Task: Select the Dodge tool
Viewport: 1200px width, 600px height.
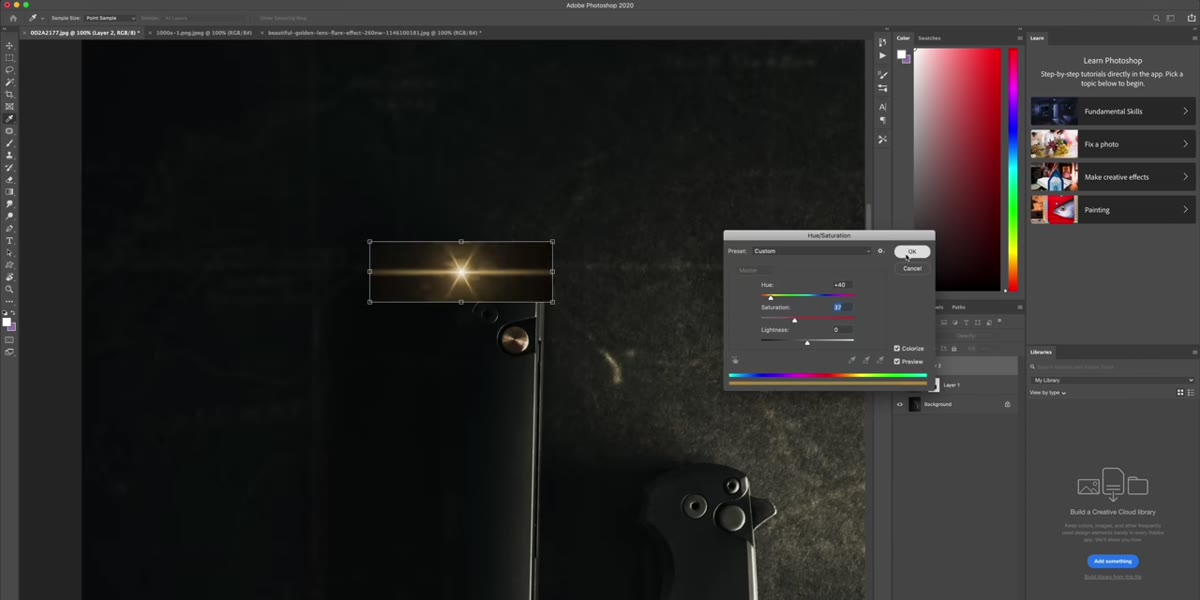Action: pos(10,216)
